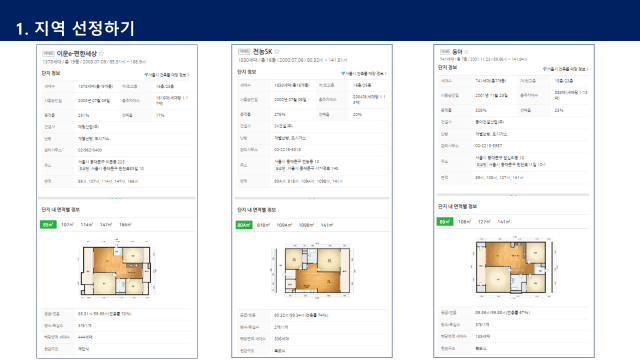640x360 pixels.
Task: Click '단지 정보' heading in 동아 card
Action: 448,67
